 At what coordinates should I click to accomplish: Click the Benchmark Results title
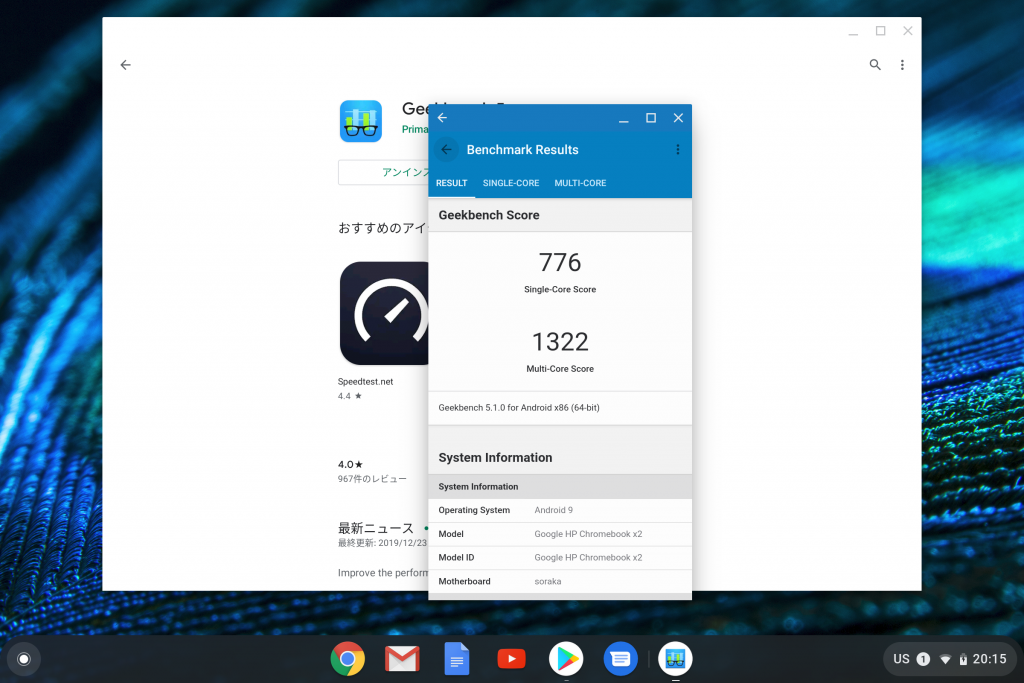[x=522, y=150]
